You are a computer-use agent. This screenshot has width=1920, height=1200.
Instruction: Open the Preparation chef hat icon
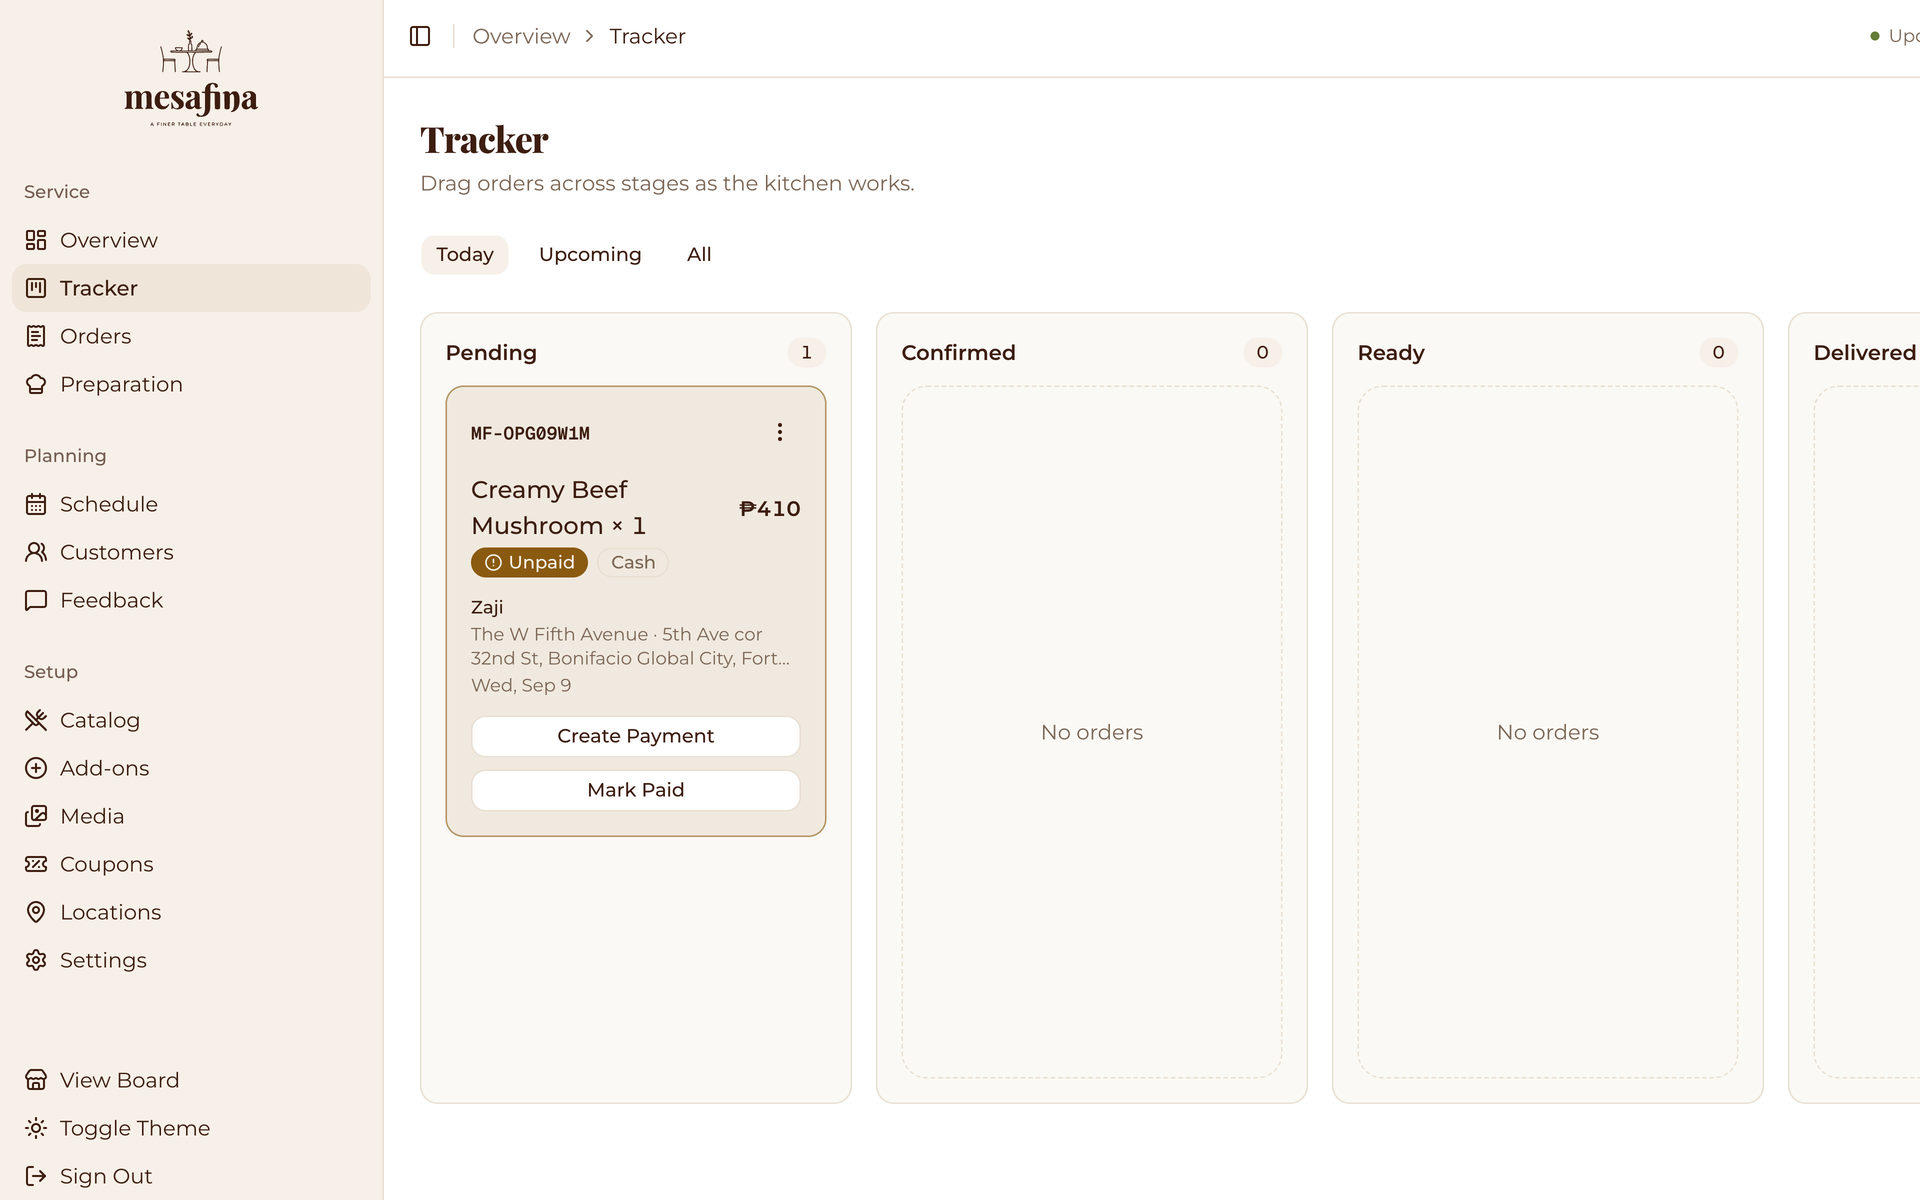(36, 384)
